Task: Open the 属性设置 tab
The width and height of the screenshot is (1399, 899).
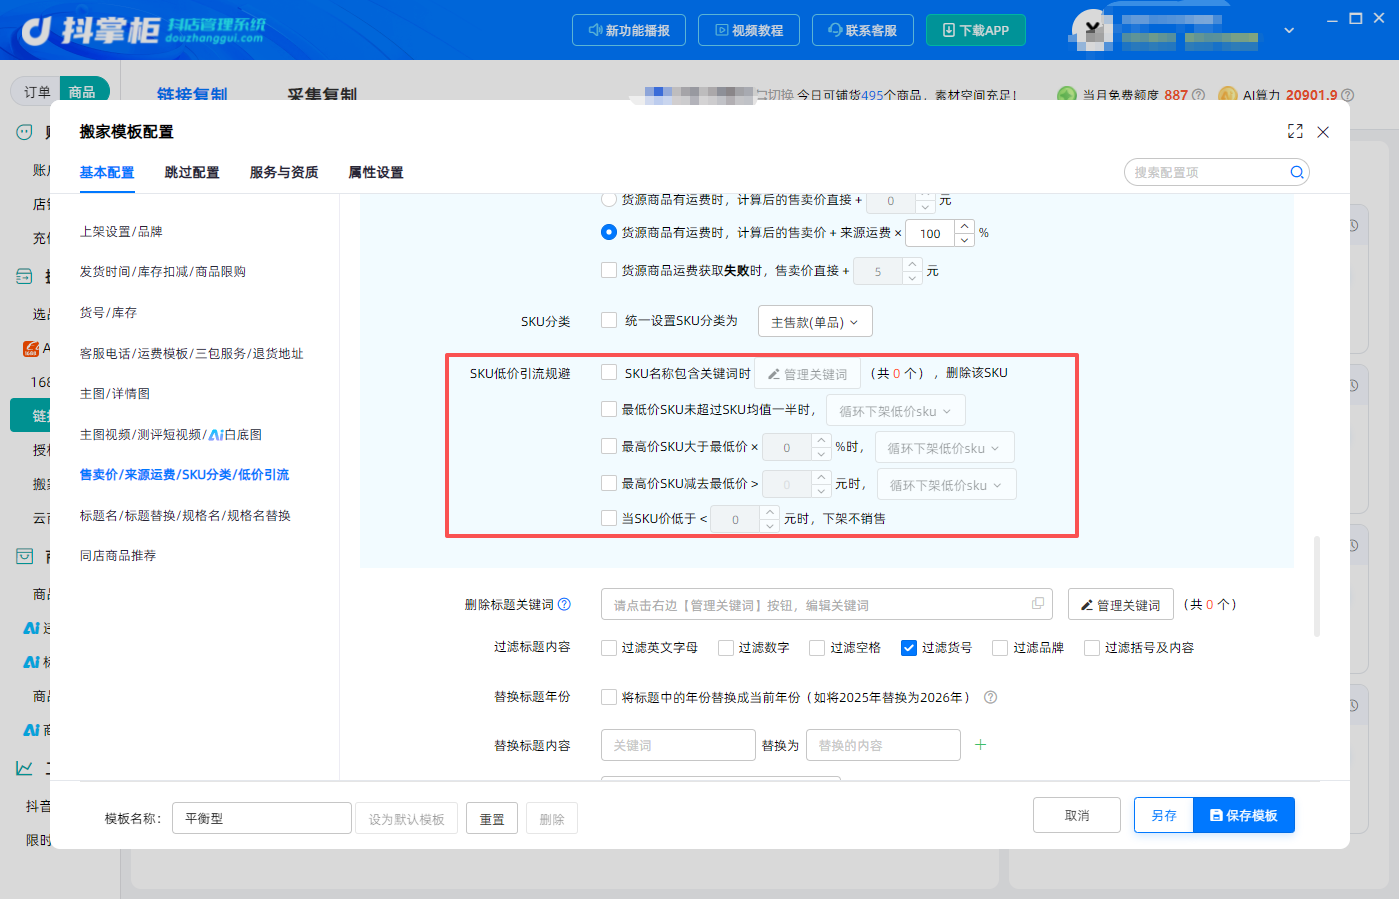Action: click(x=376, y=172)
